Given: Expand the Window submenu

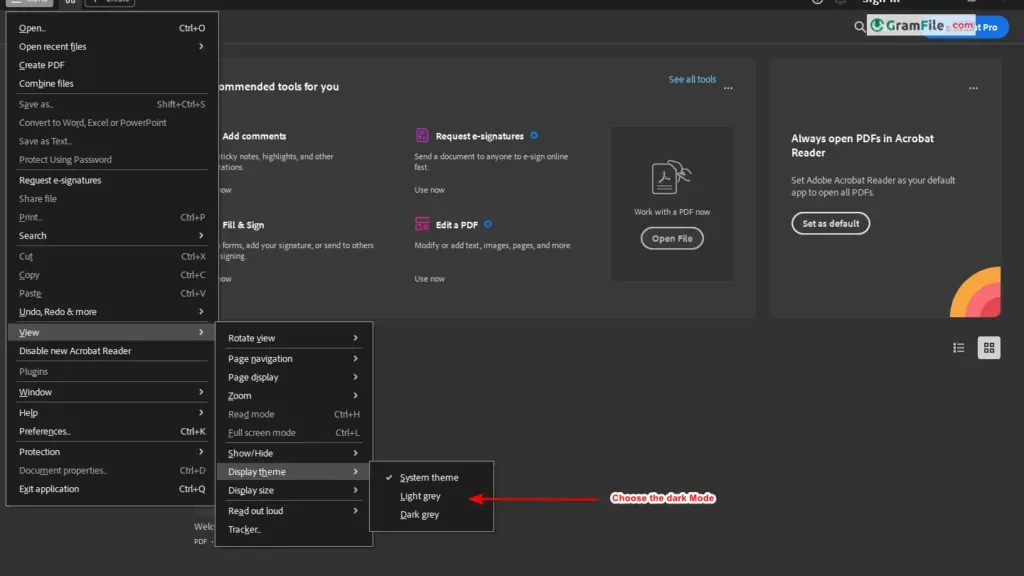Looking at the screenshot, I should [x=111, y=392].
